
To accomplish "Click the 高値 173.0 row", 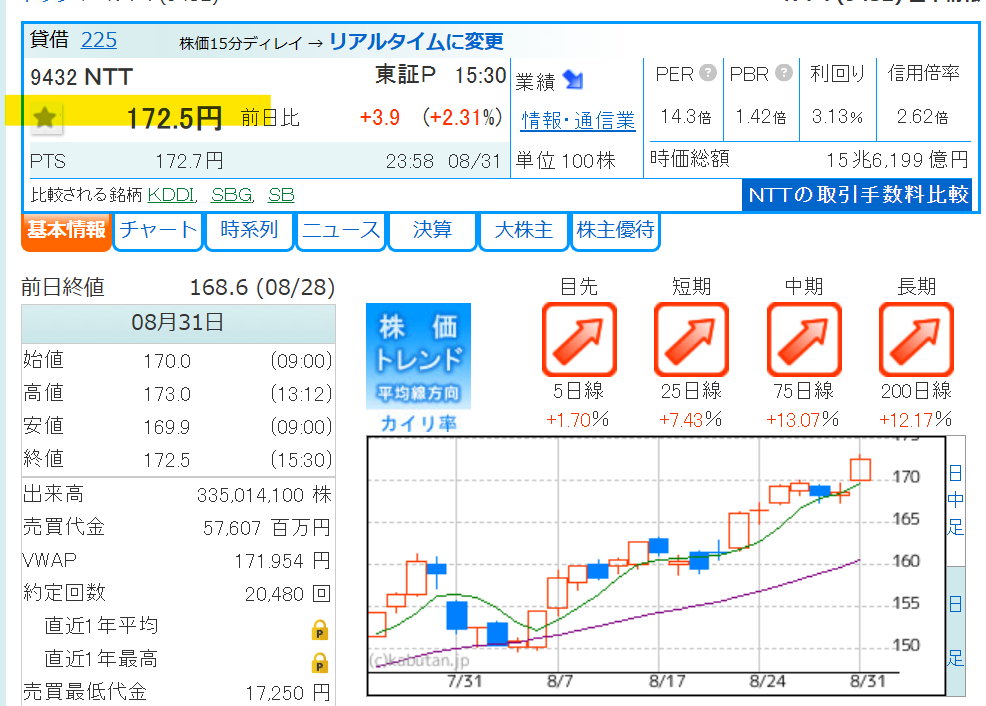I will click(178, 394).
